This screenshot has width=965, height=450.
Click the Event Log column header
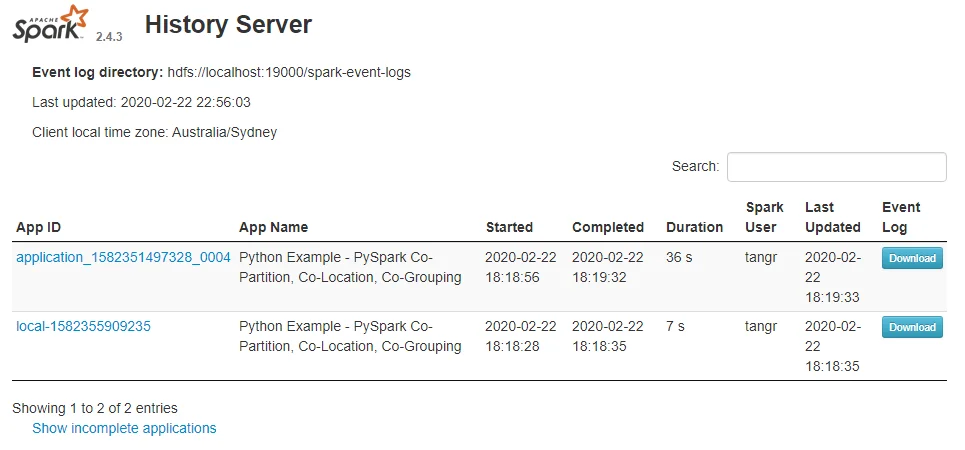pyautogui.click(x=901, y=217)
